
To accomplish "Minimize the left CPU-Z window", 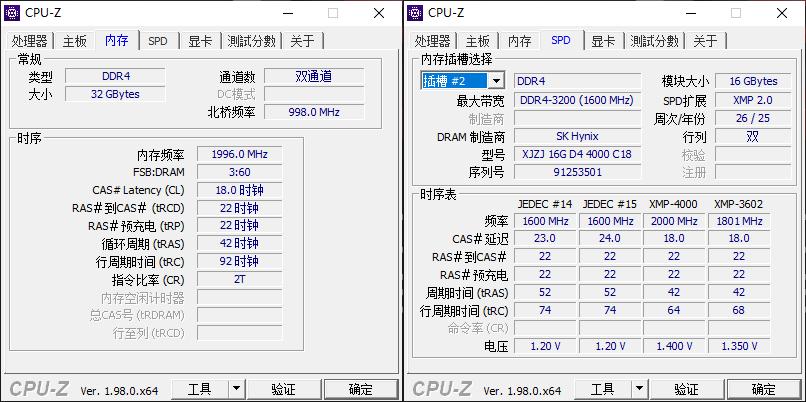I will coord(286,13).
